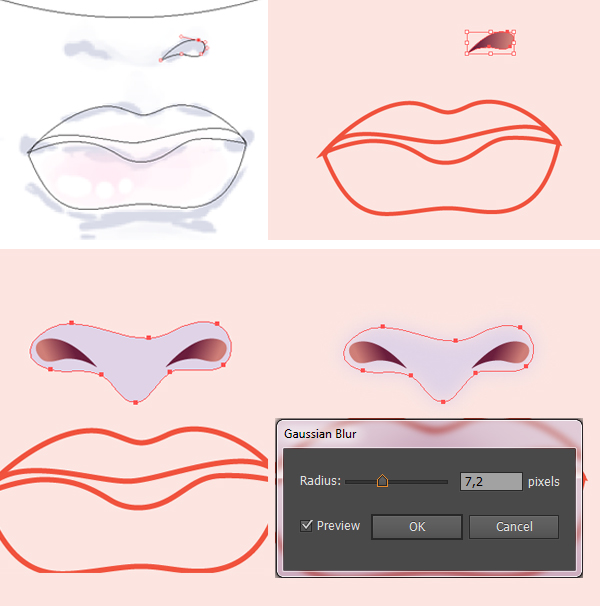Click the top center anchor of blurred nose
This screenshot has height=606, width=600.
click(x=456, y=340)
